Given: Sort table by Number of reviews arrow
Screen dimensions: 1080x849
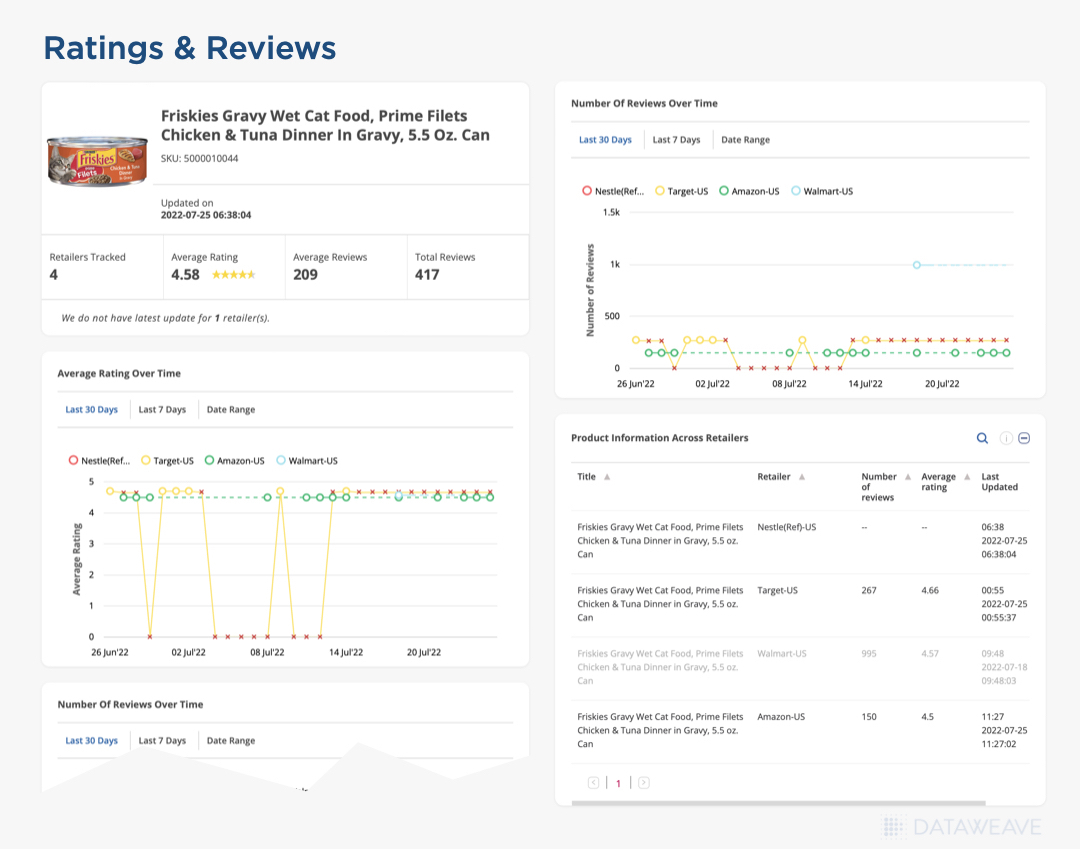Looking at the screenshot, I should click(x=908, y=476).
